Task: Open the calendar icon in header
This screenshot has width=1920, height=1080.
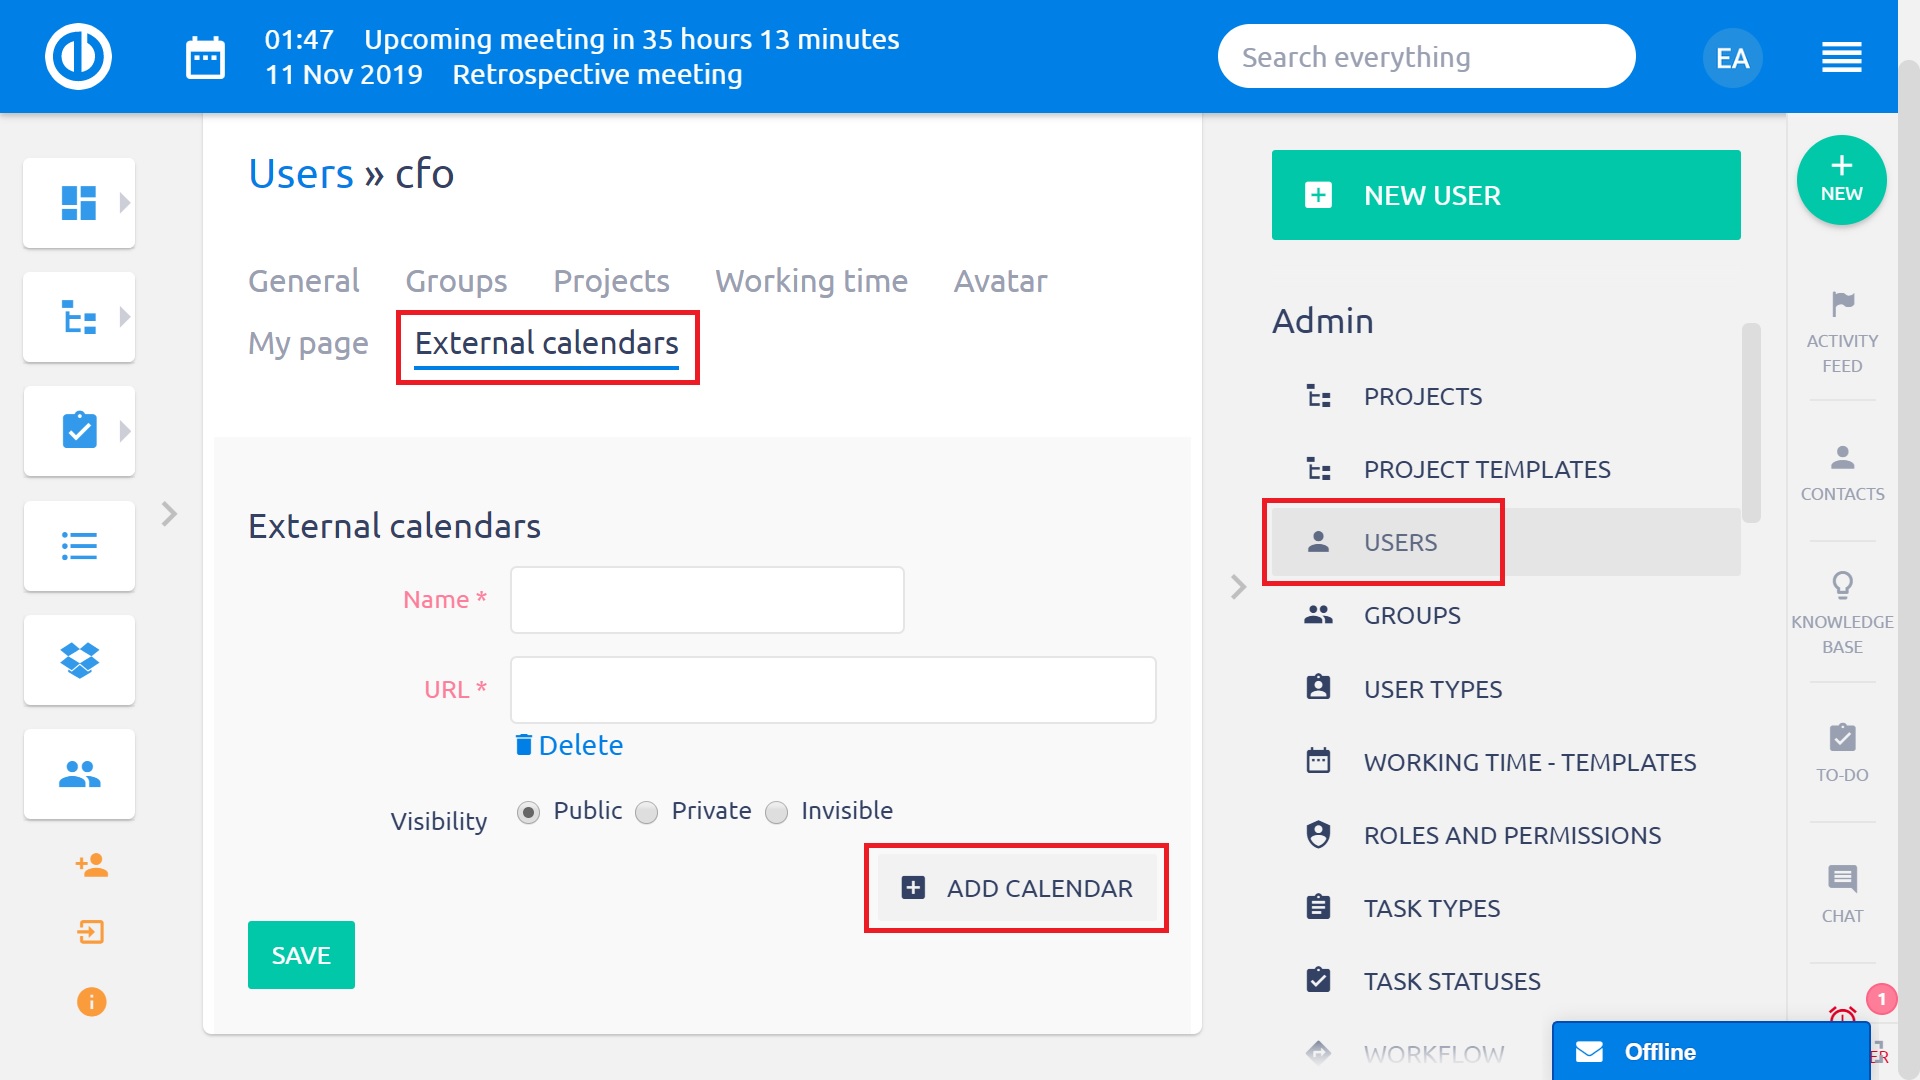Action: tap(205, 57)
